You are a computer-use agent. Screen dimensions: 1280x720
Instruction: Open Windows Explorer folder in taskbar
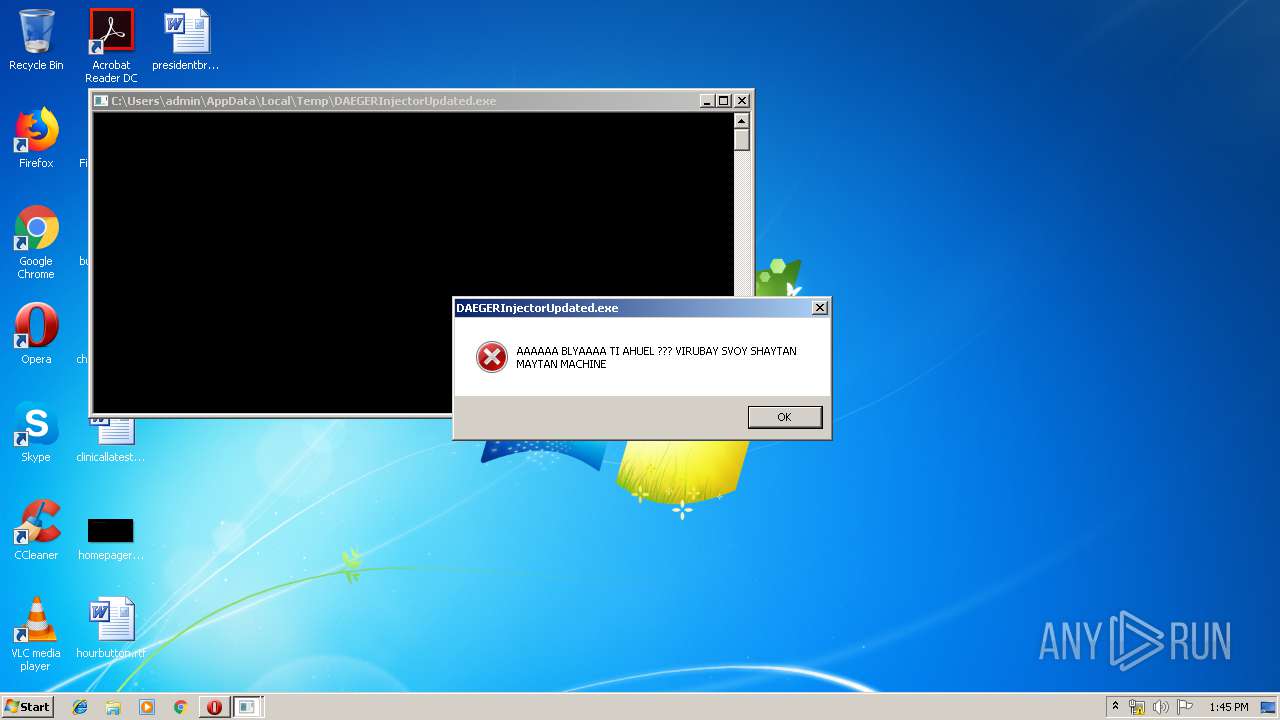coord(113,707)
